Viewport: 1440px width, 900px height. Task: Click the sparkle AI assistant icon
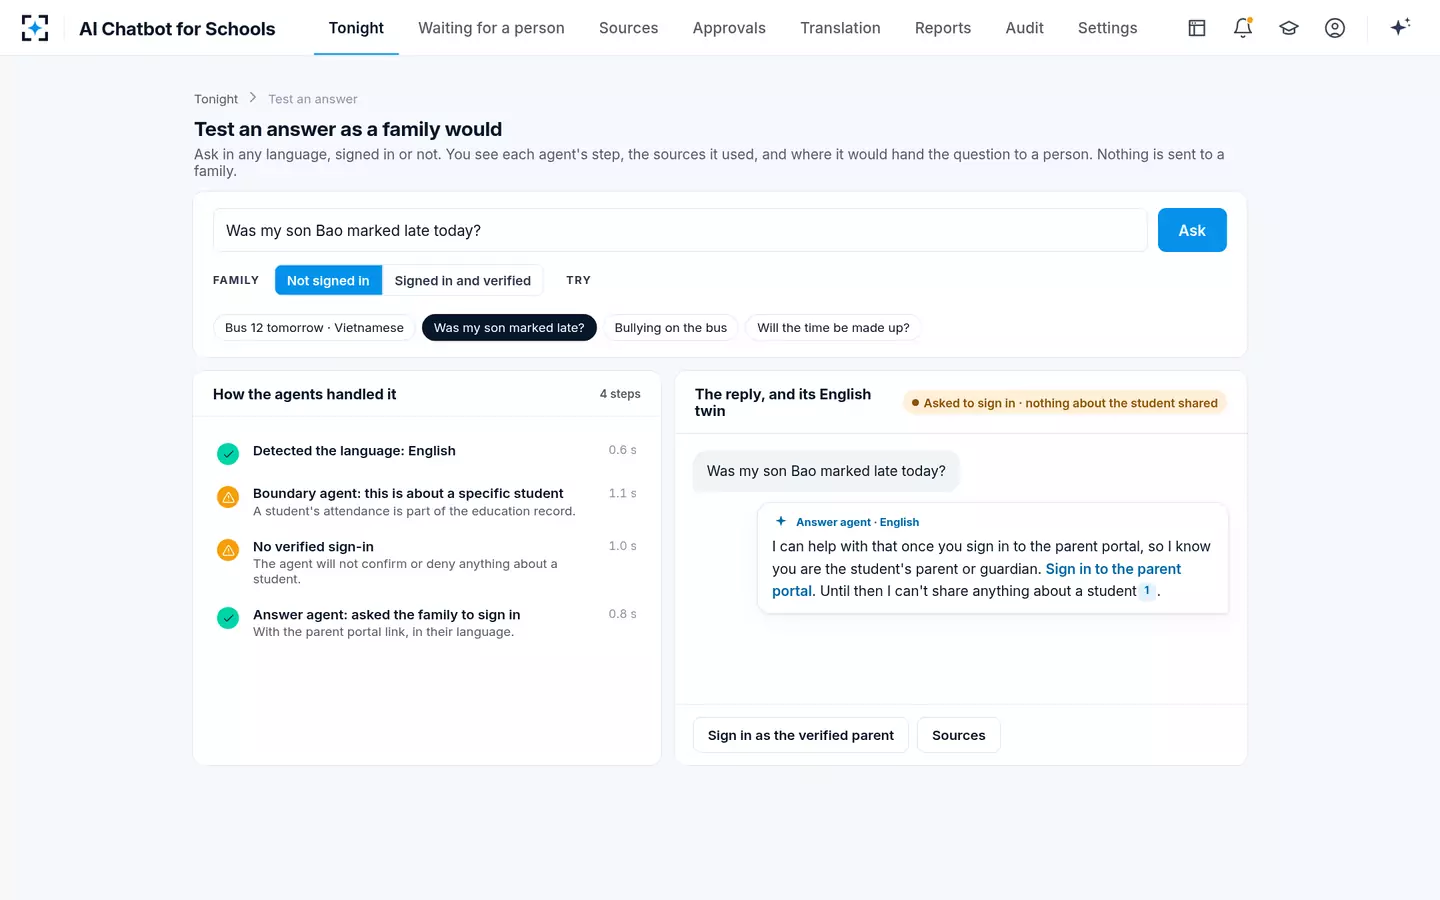coord(1400,27)
